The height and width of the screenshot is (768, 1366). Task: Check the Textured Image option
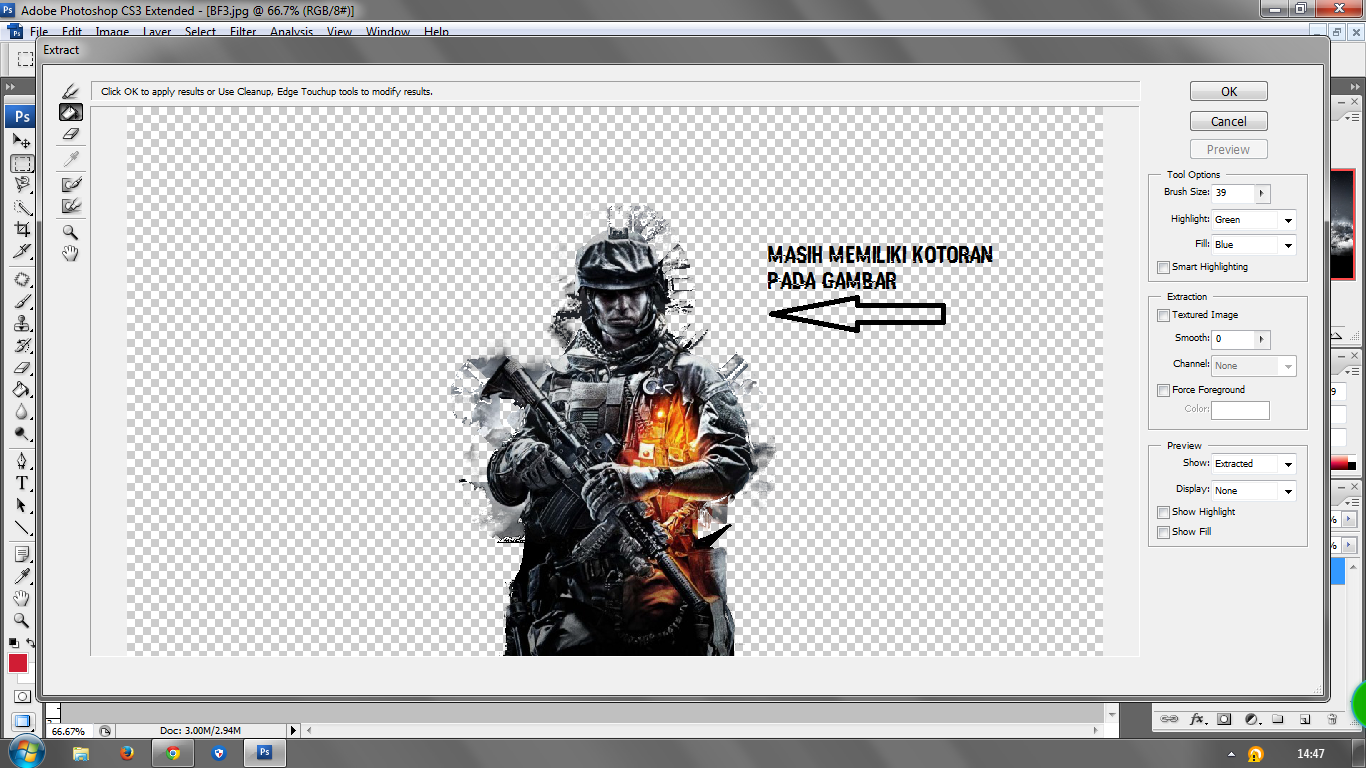(x=1163, y=315)
